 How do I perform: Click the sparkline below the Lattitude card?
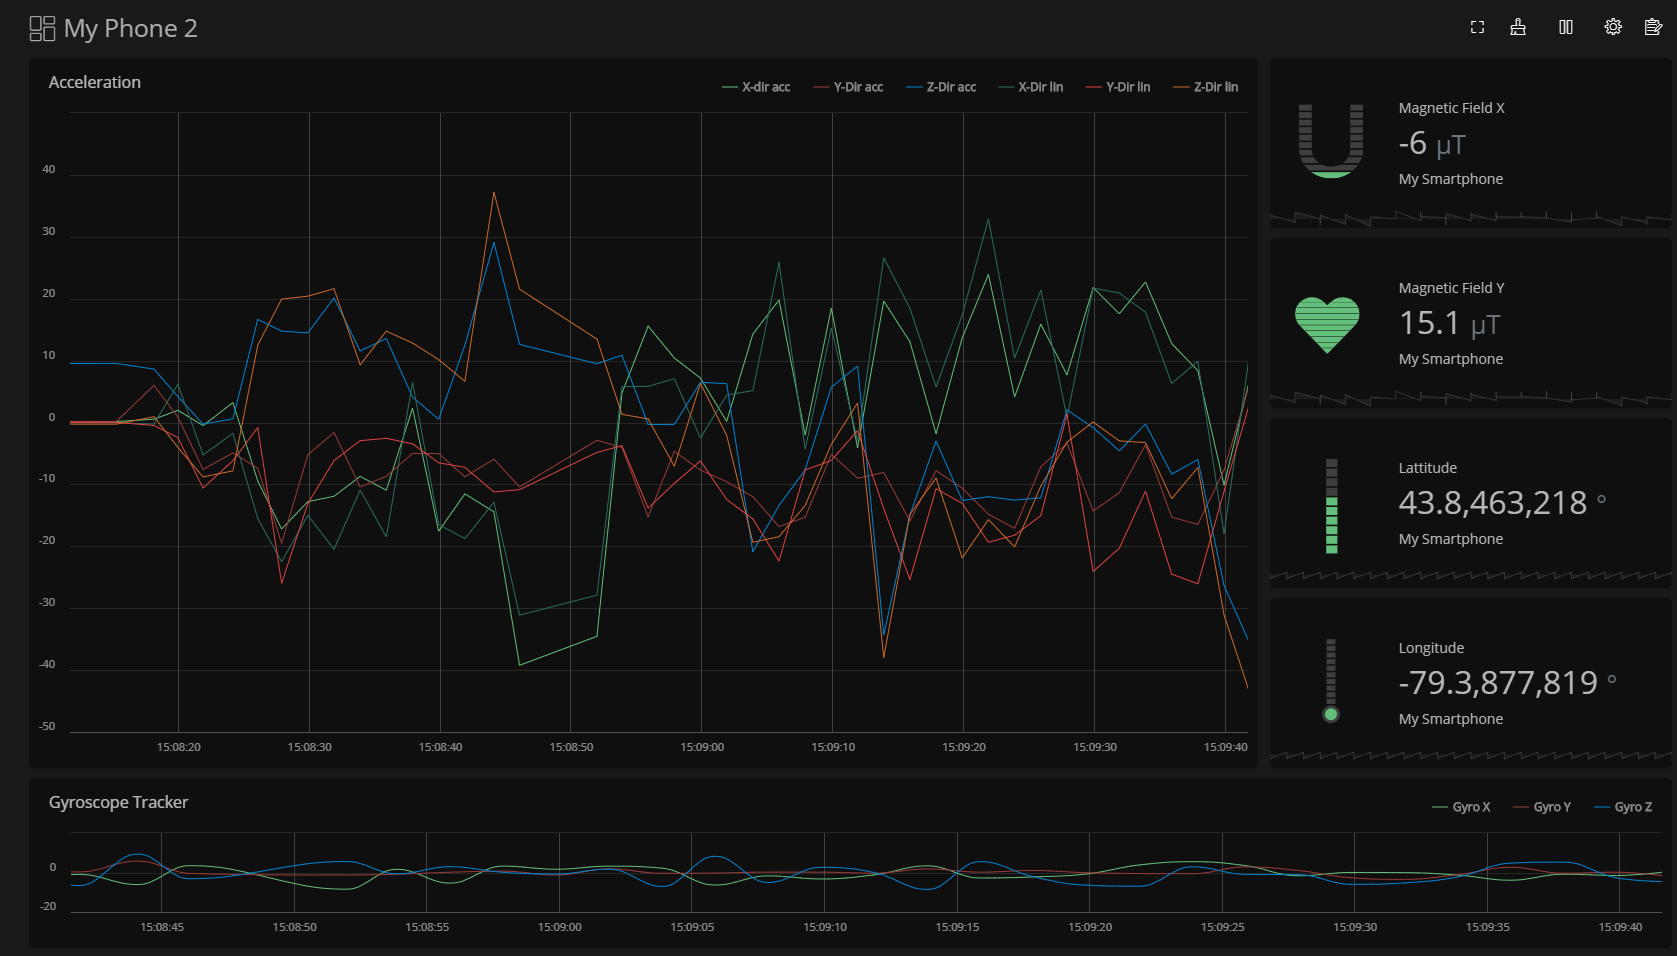point(1470,576)
